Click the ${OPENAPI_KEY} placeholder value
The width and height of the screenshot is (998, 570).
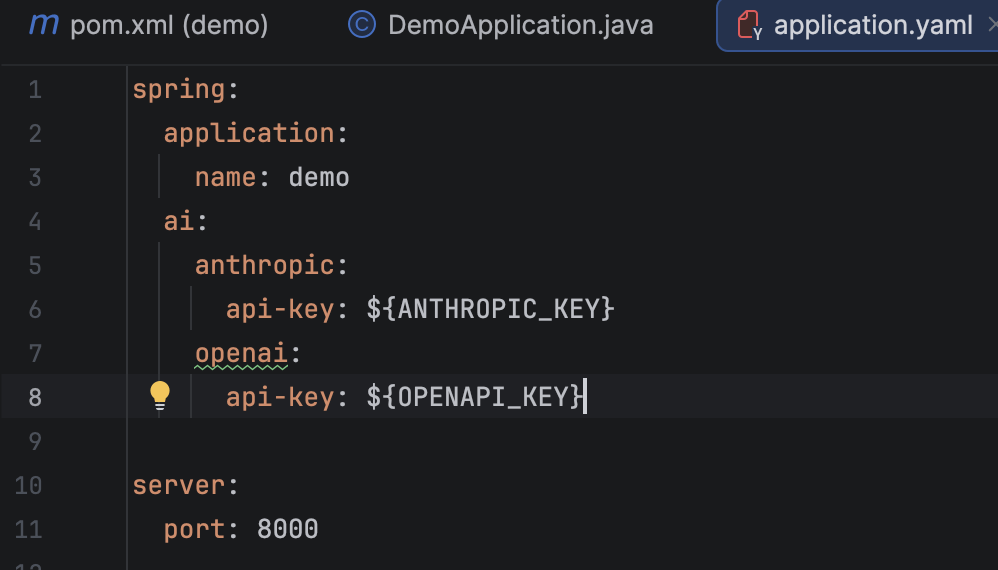pyautogui.click(x=474, y=397)
